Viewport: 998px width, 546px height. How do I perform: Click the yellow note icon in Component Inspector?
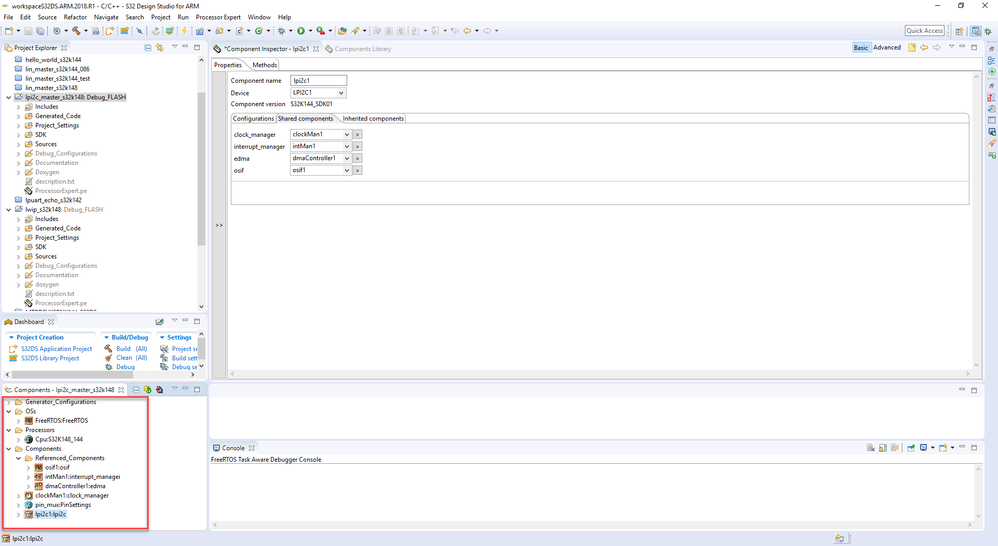[x=911, y=48]
